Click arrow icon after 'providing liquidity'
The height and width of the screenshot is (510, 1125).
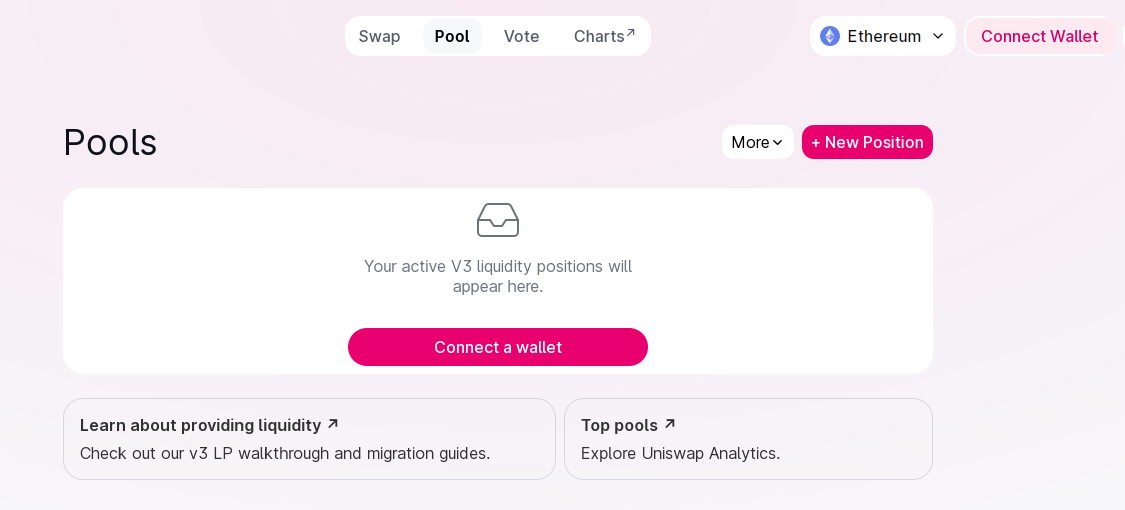pyautogui.click(x=333, y=424)
